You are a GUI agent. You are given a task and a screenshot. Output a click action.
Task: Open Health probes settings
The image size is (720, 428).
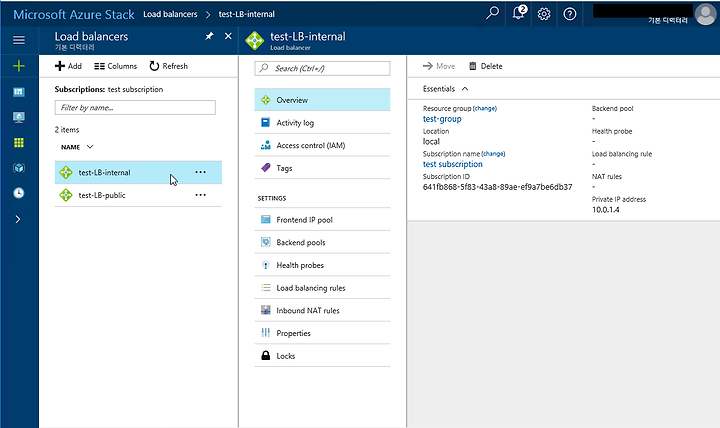tap(322, 265)
